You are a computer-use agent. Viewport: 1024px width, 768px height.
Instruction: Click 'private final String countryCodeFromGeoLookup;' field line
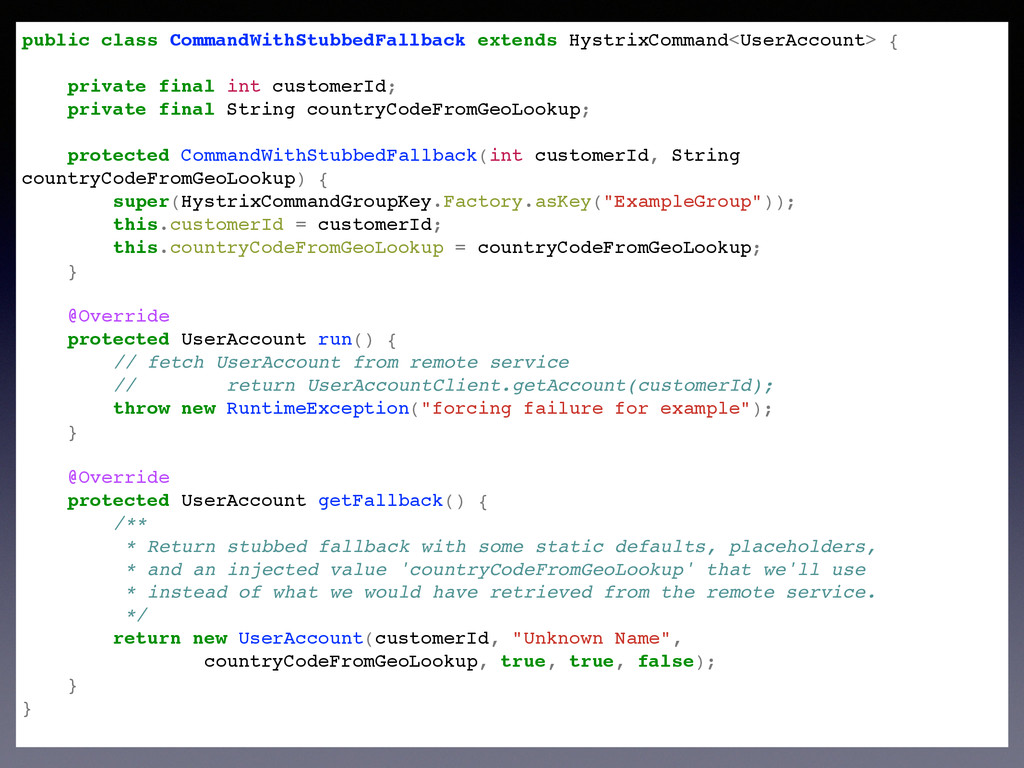point(328,109)
